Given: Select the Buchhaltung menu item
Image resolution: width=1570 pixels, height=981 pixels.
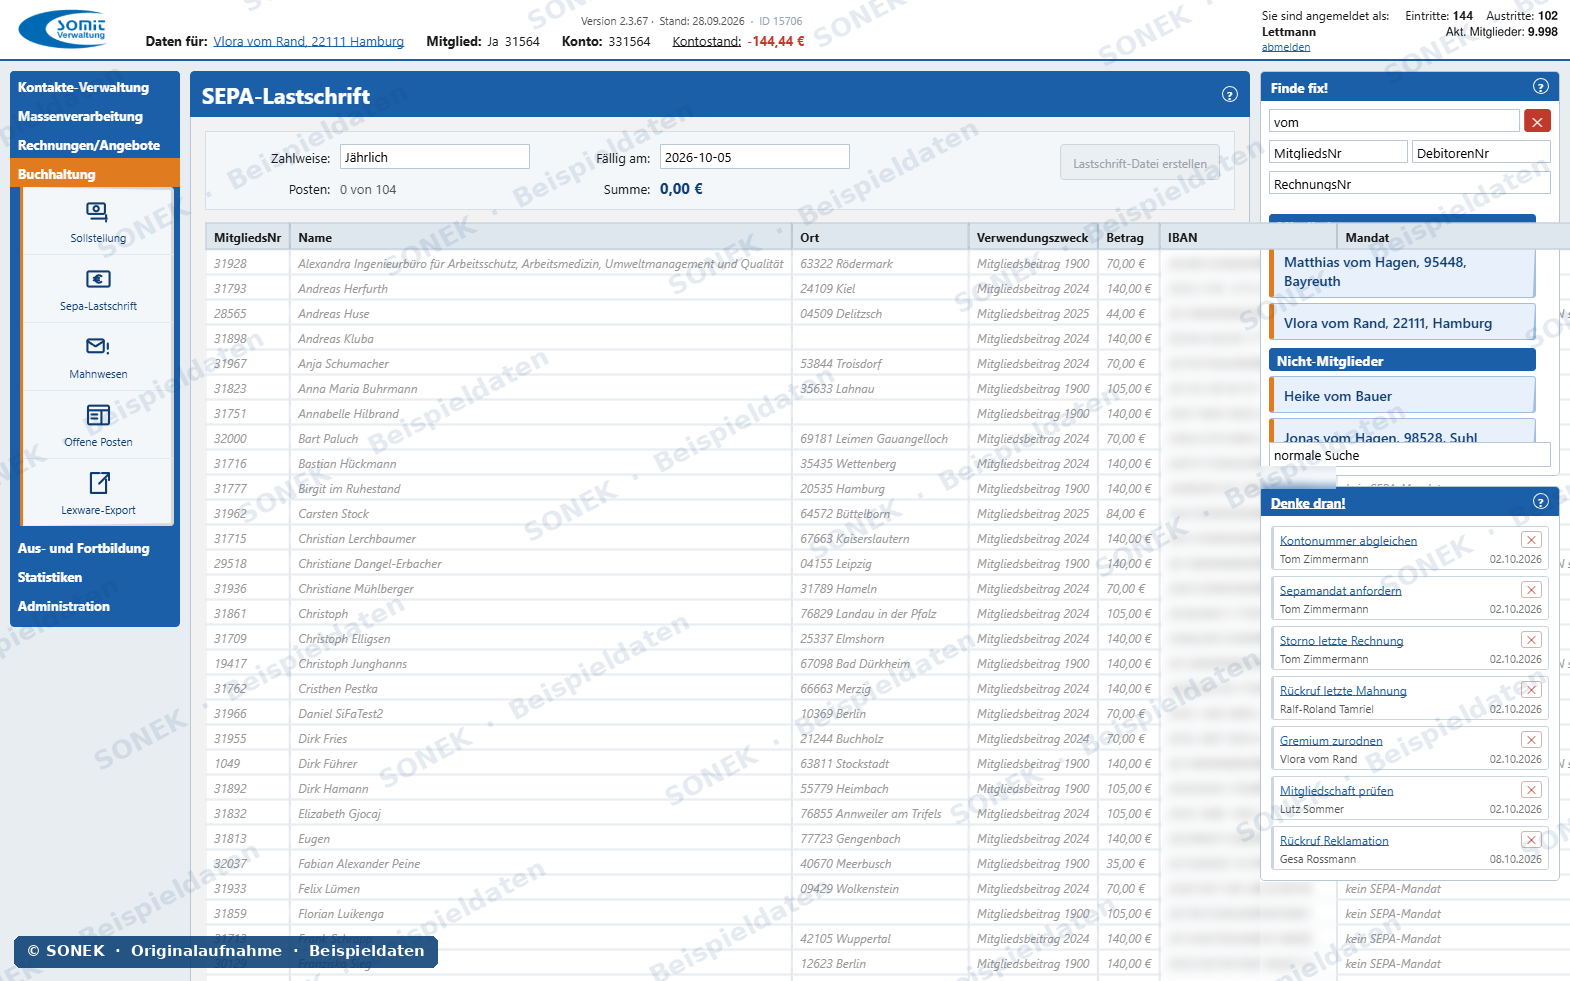Looking at the screenshot, I should (x=95, y=174).
